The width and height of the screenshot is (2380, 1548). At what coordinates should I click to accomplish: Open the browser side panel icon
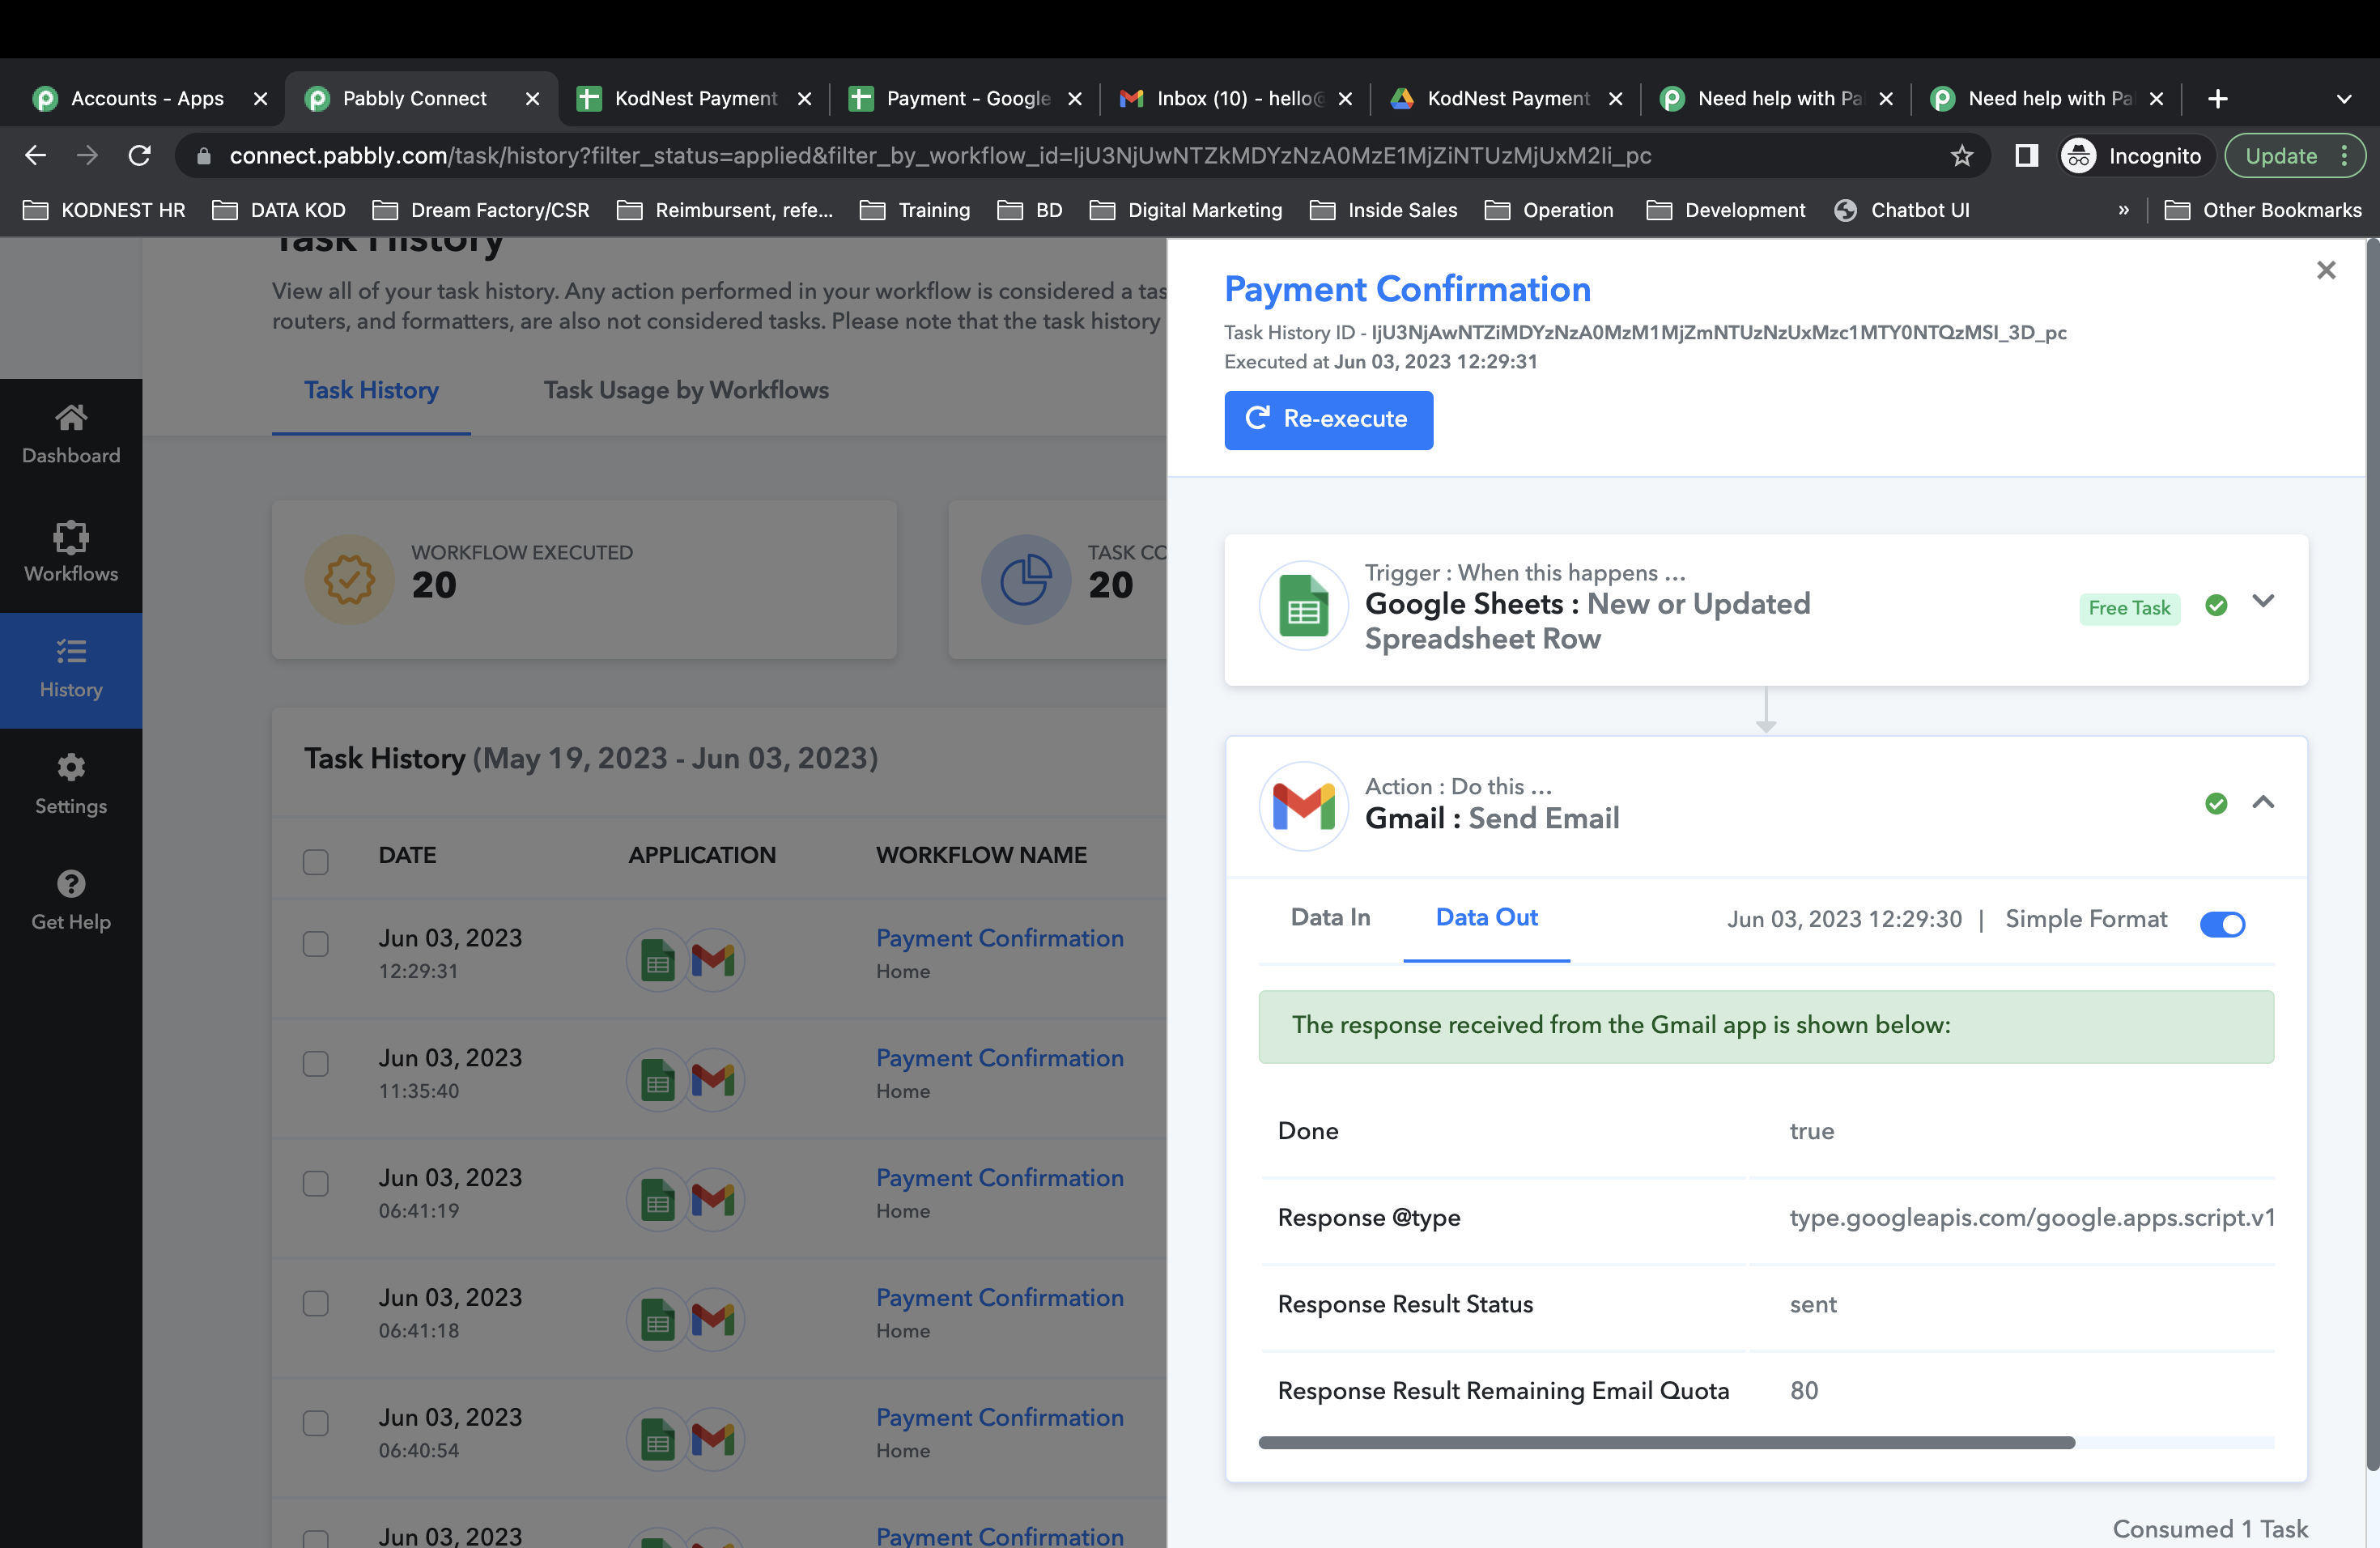coord(2027,155)
